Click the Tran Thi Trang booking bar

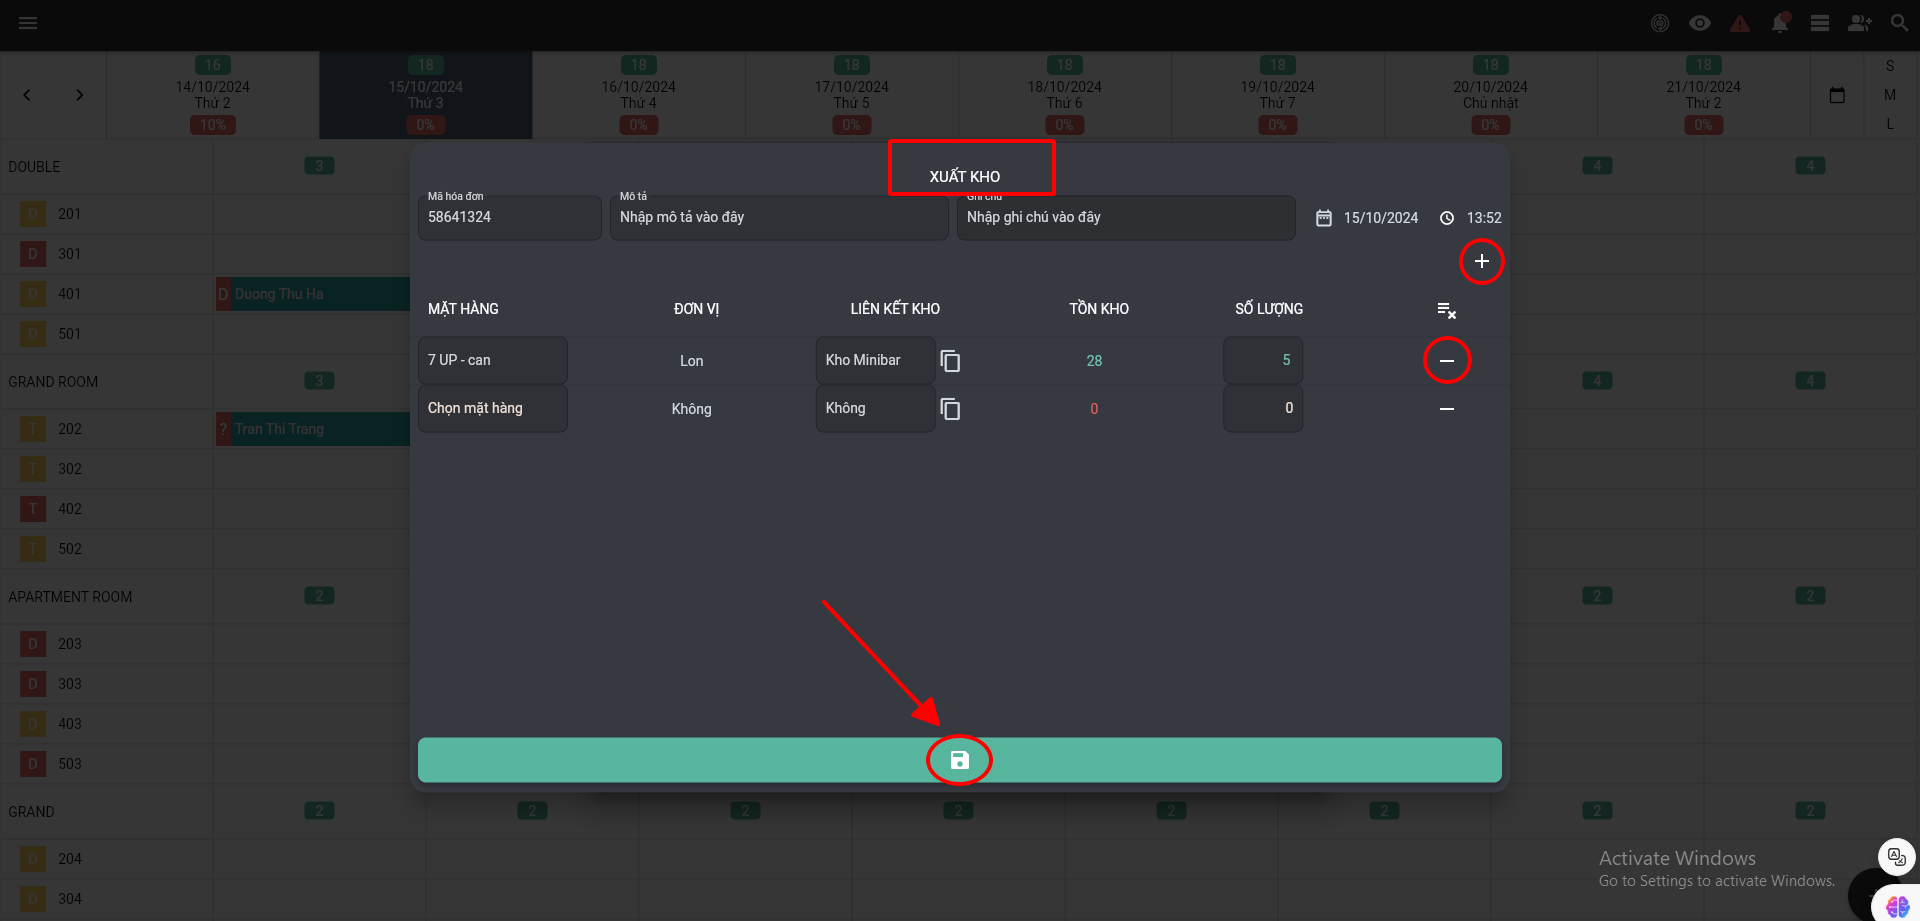click(313, 429)
